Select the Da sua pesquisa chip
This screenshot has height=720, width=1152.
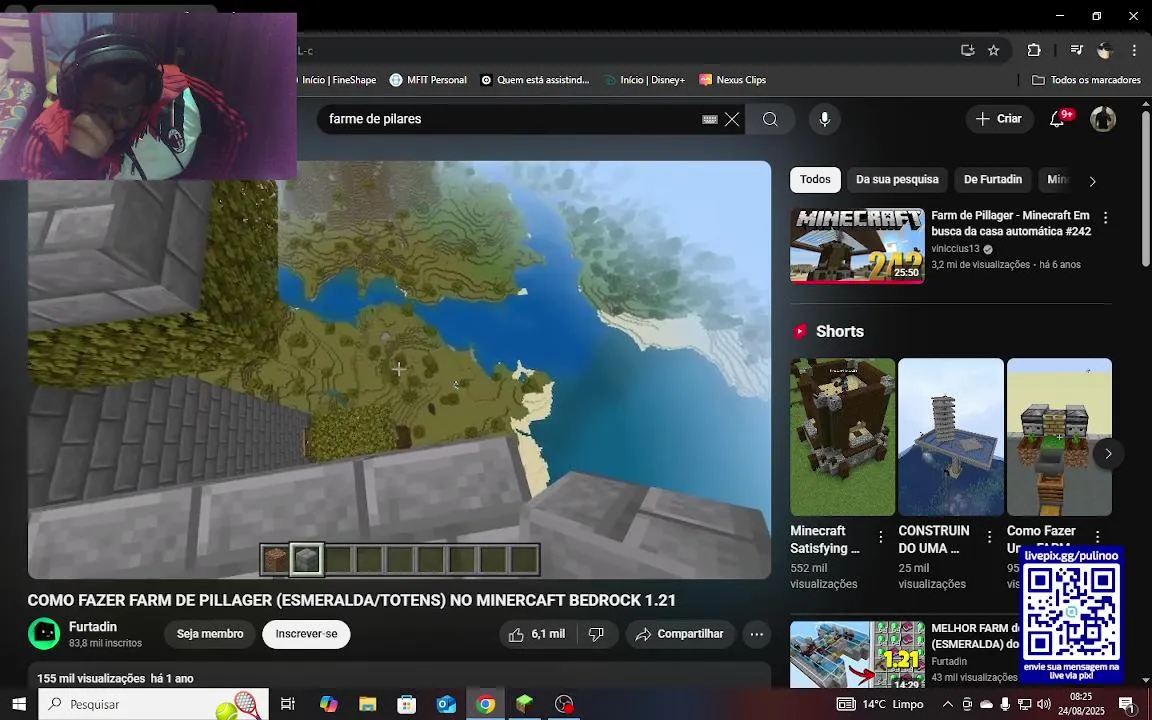pos(897,180)
